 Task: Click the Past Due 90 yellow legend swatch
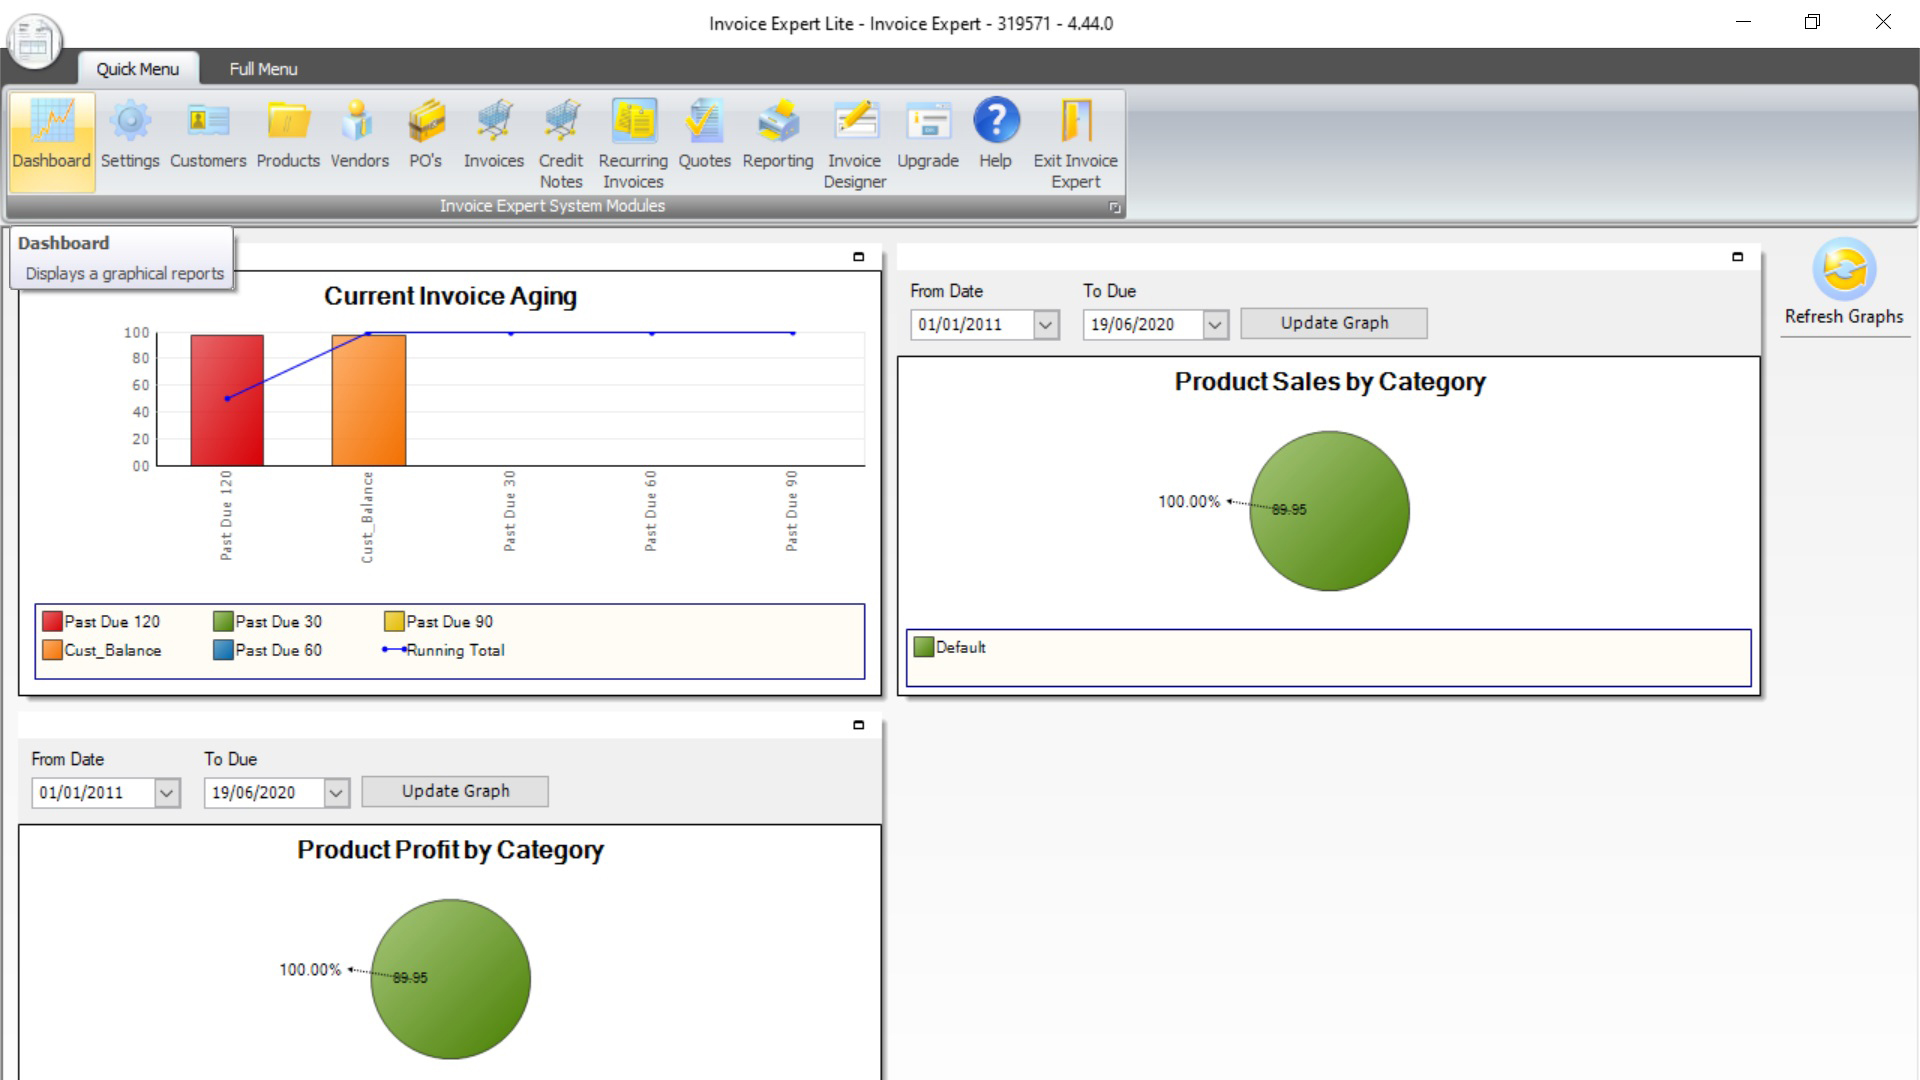point(394,622)
